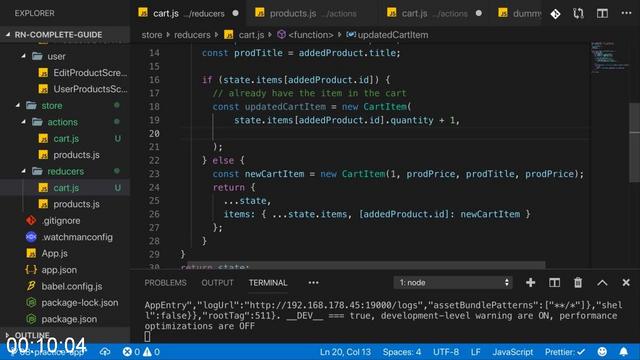This screenshot has width=640, height=360.
Task: Open more panel tabs ellipsis
Action: 313,282
